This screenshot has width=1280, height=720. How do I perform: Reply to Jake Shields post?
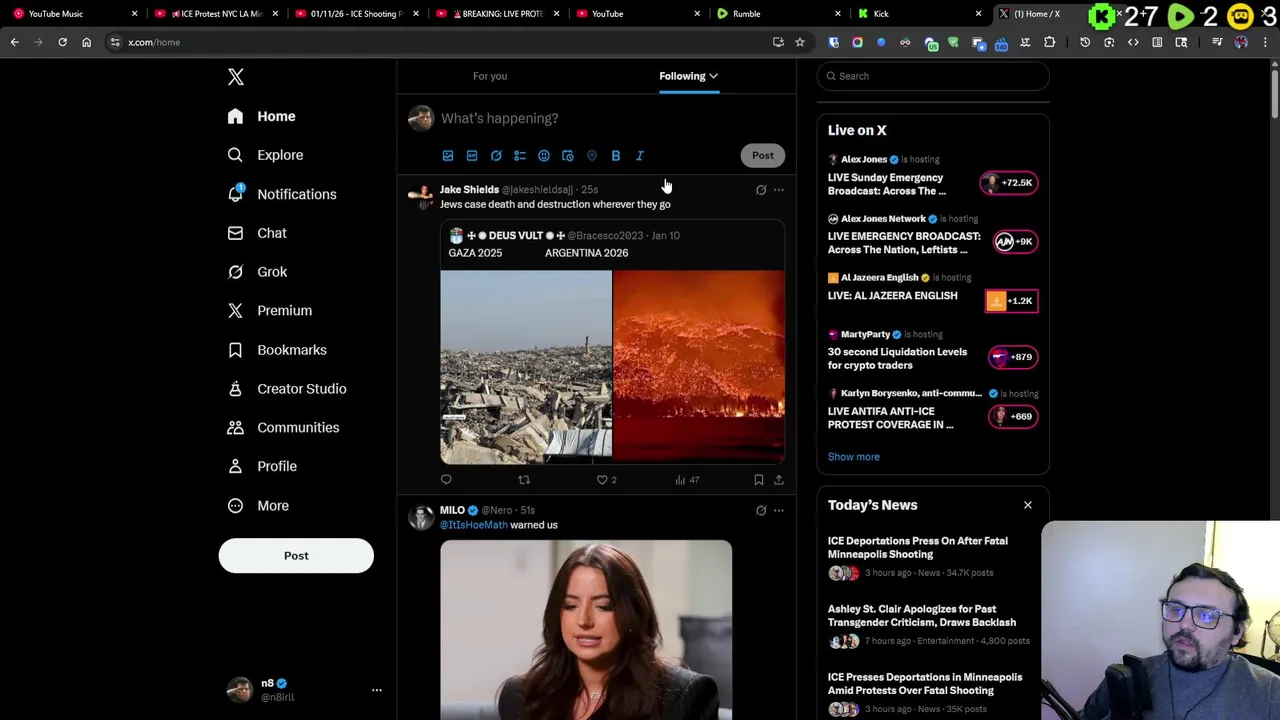pyautogui.click(x=446, y=480)
